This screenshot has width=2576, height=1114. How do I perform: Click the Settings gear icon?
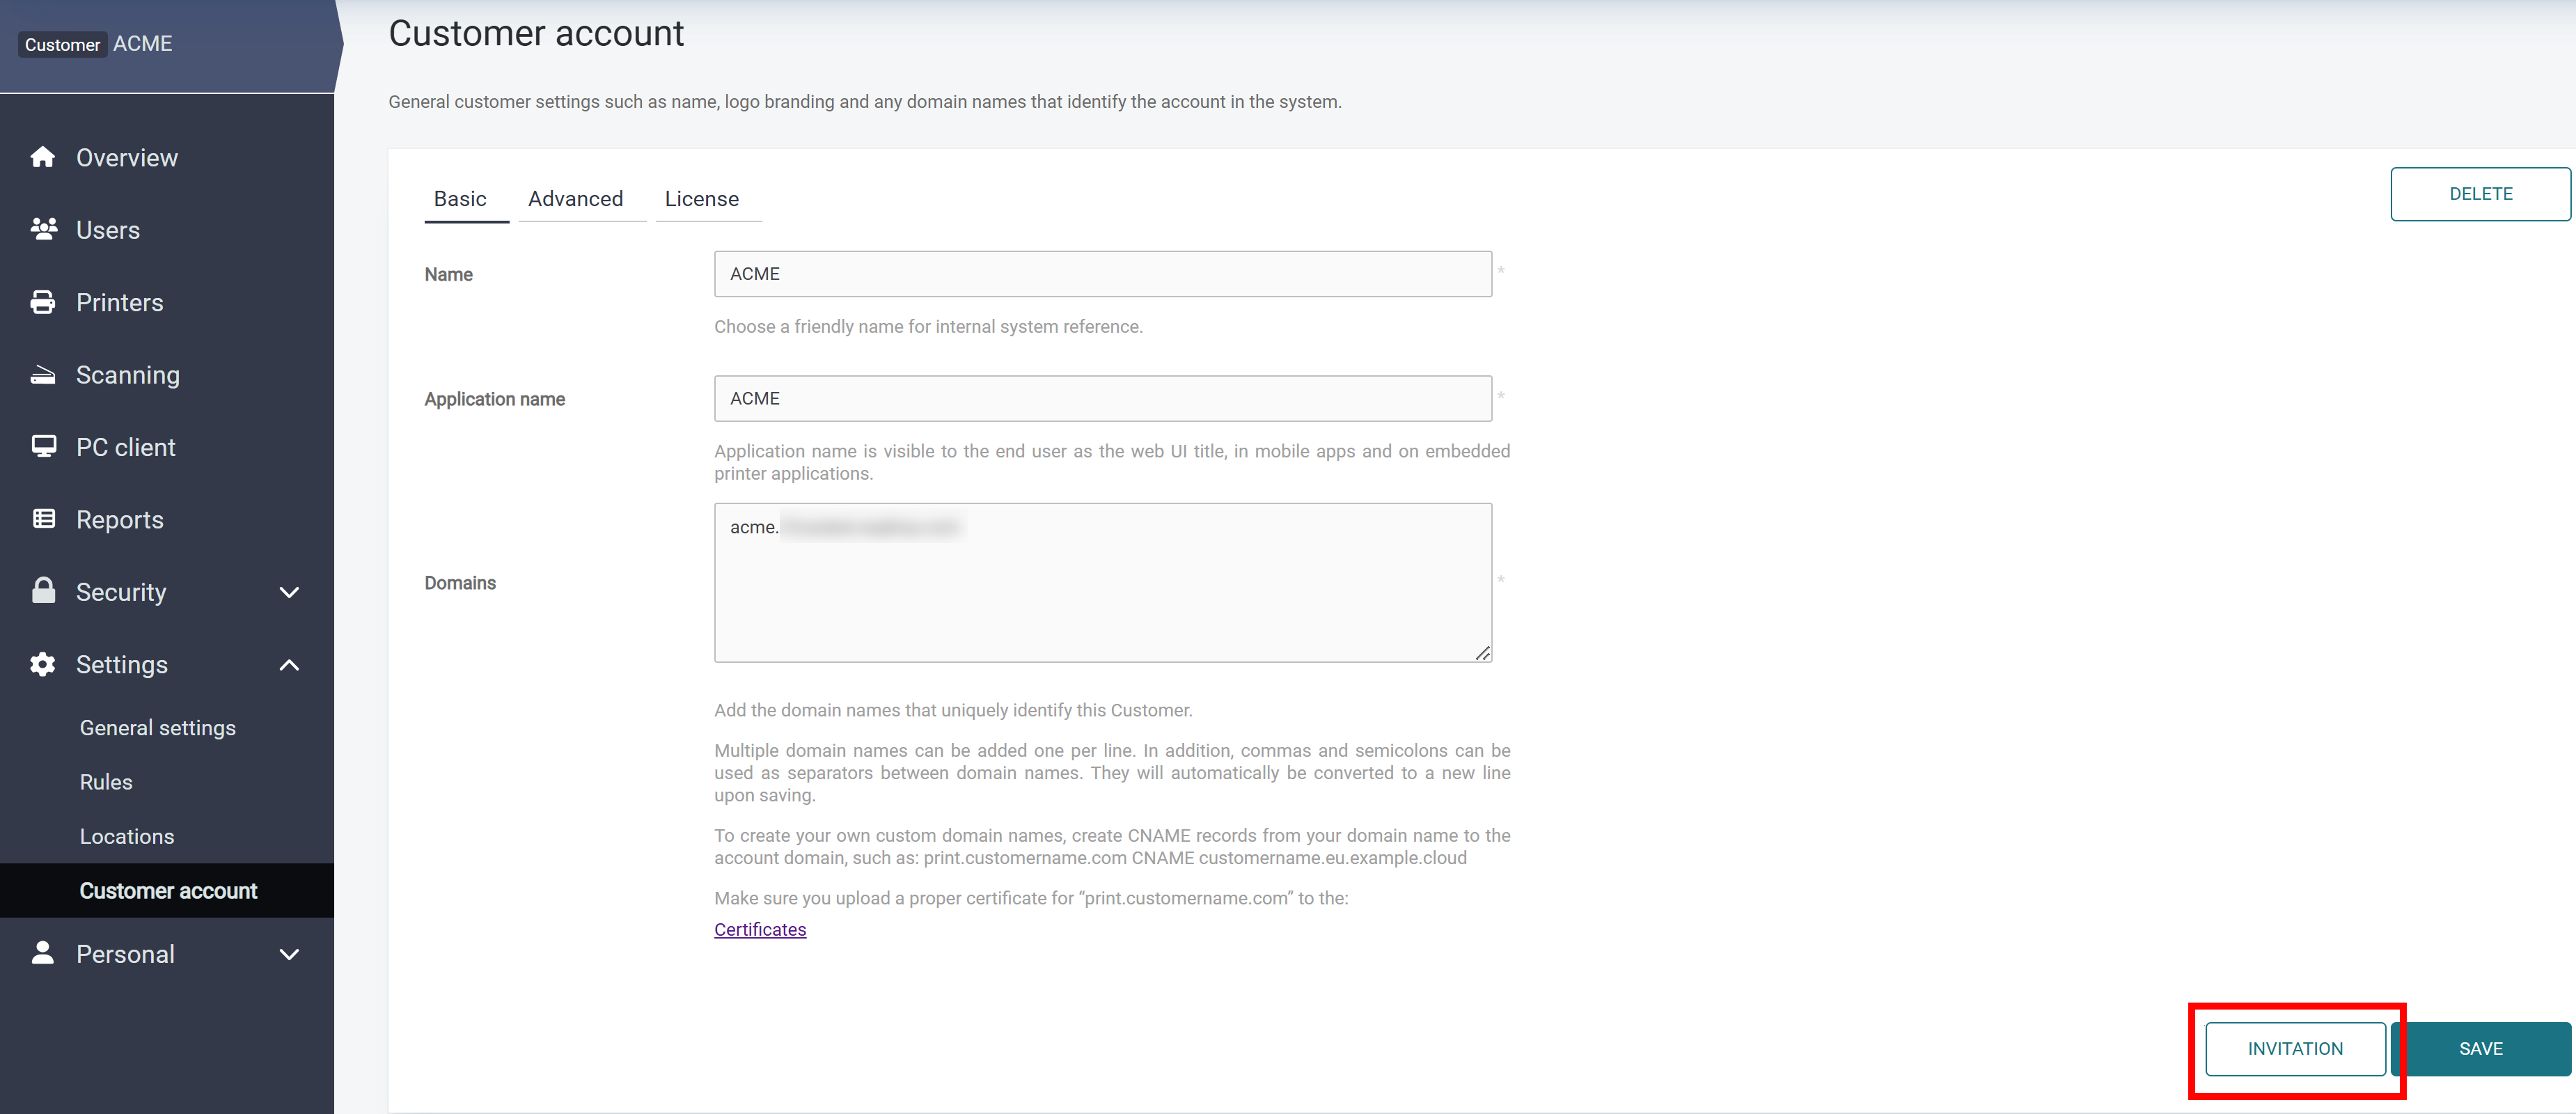coord(43,664)
